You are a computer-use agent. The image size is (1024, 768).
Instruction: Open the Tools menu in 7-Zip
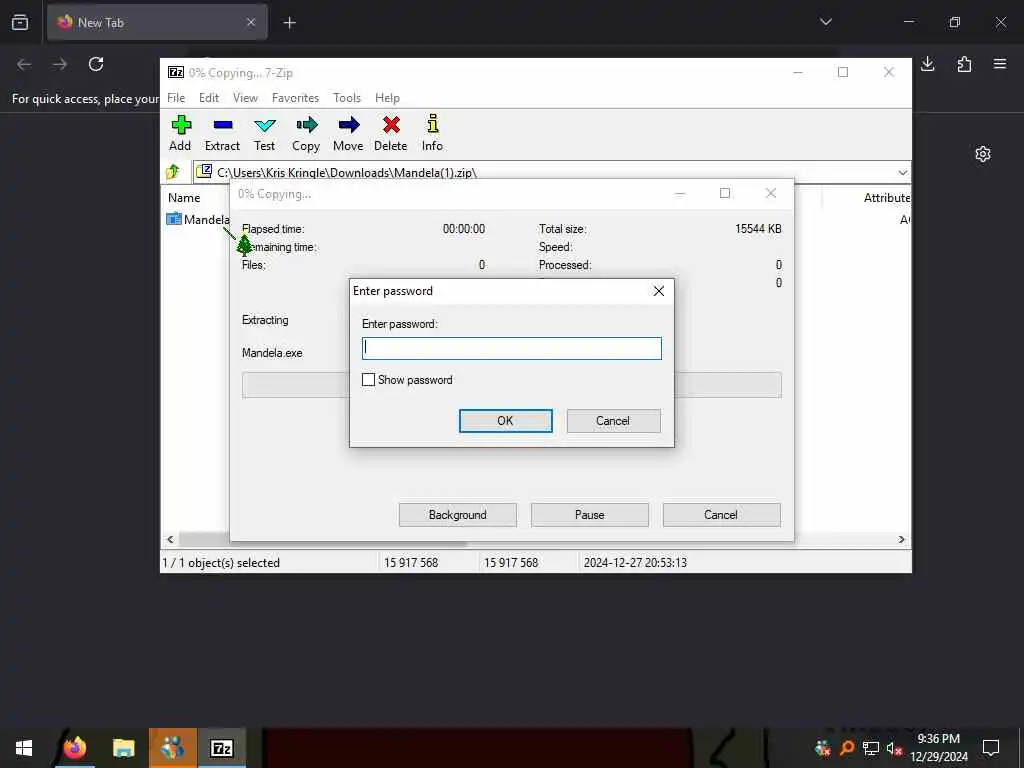click(347, 98)
